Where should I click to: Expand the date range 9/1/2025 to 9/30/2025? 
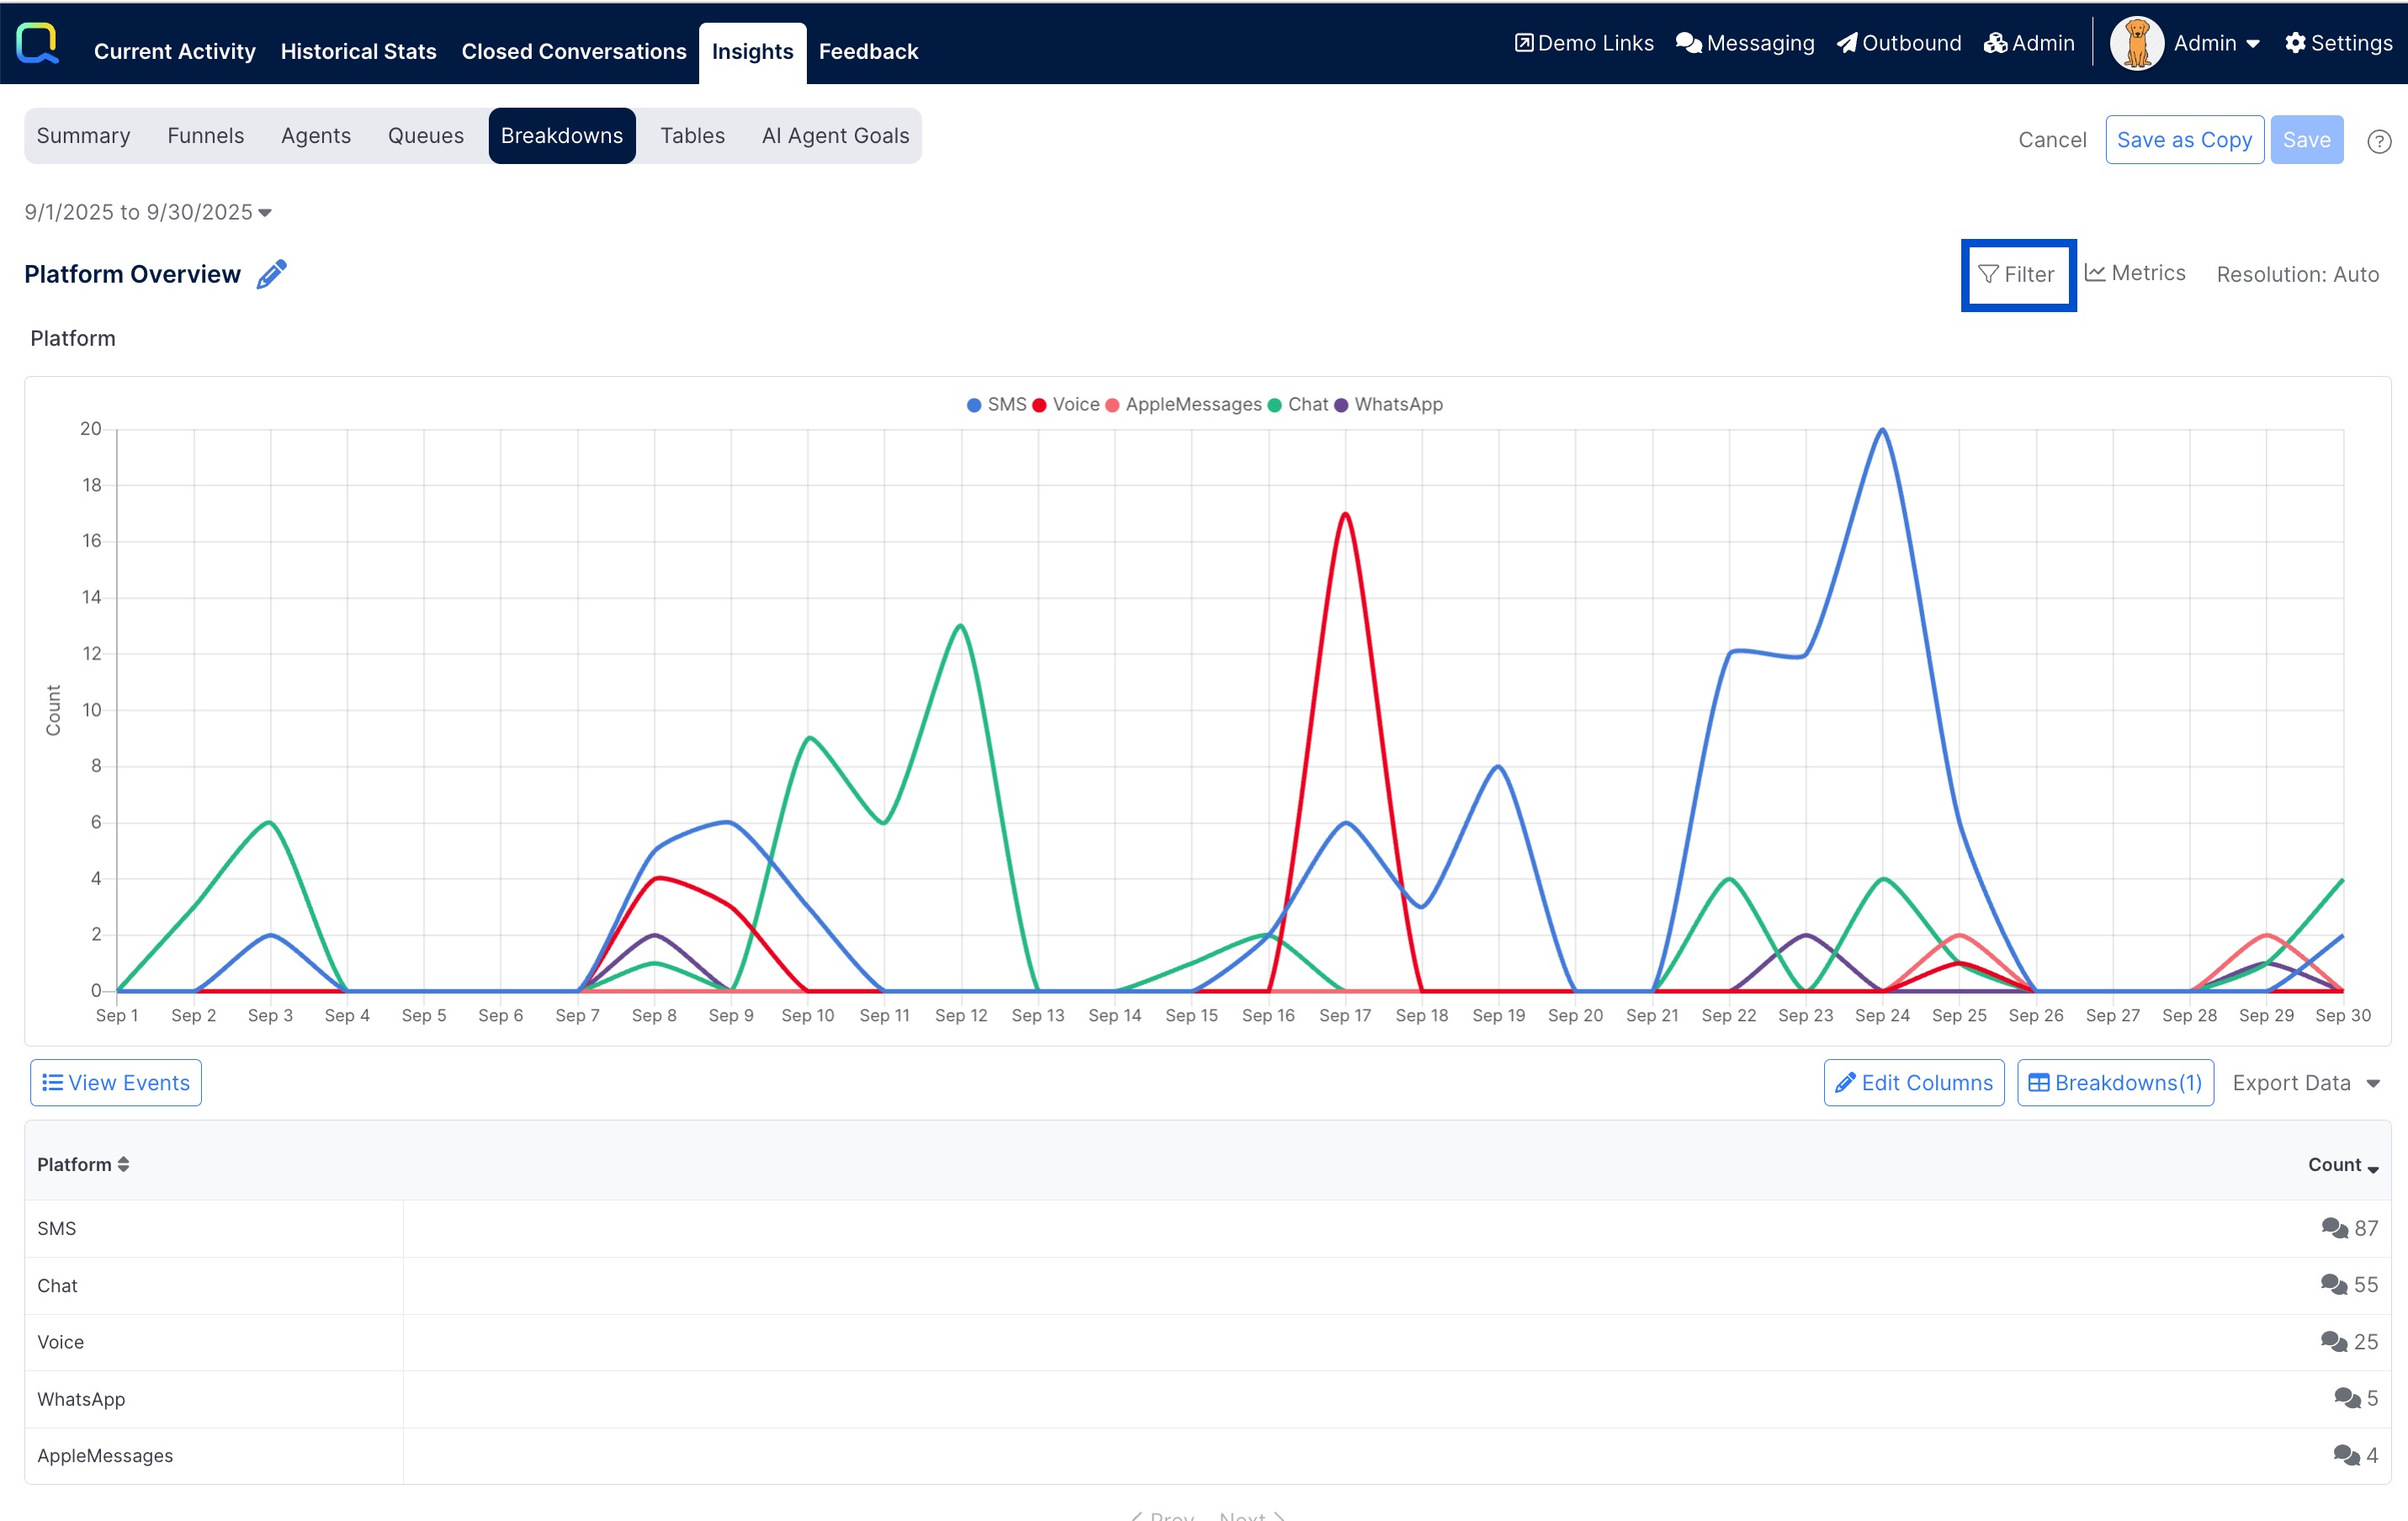[148, 212]
